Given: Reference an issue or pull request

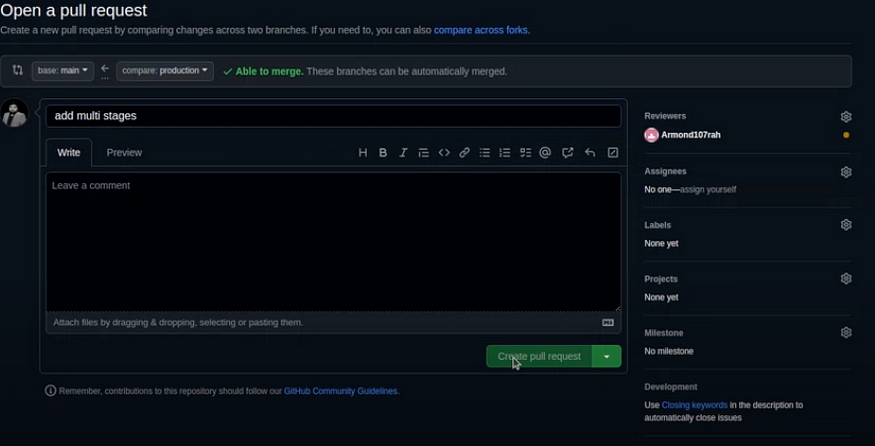Looking at the screenshot, I should 568,152.
